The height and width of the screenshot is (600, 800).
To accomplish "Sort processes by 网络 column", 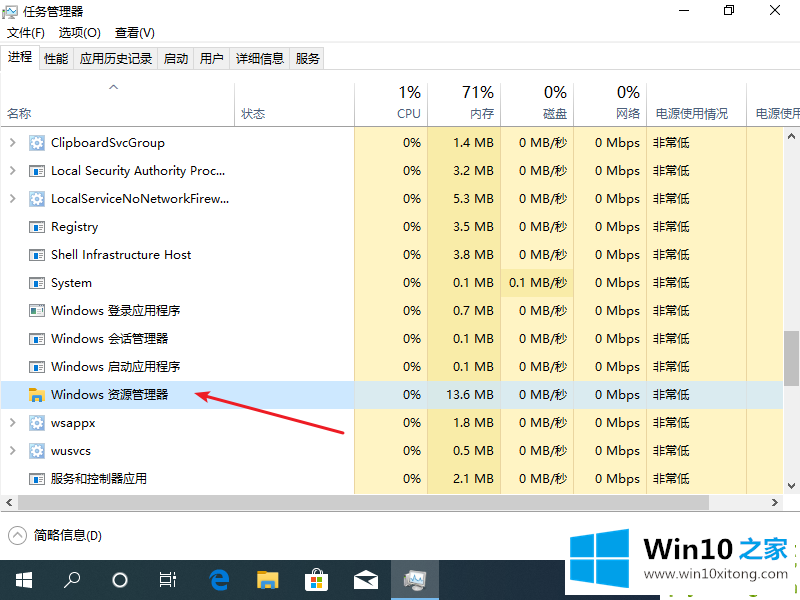I will pyautogui.click(x=610, y=105).
